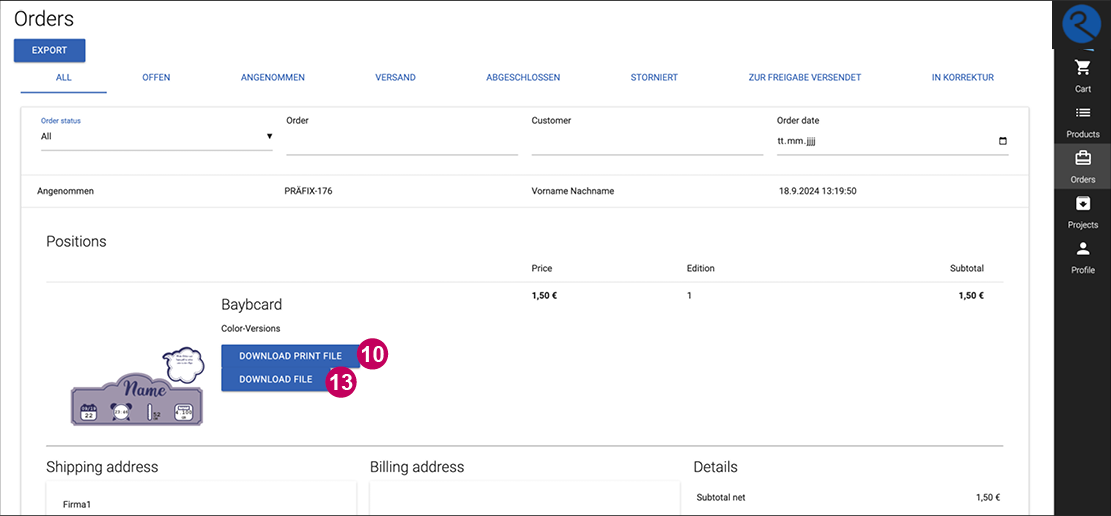Click the blue logo at top right
The image size is (1111, 516).
(x=1081, y=24)
